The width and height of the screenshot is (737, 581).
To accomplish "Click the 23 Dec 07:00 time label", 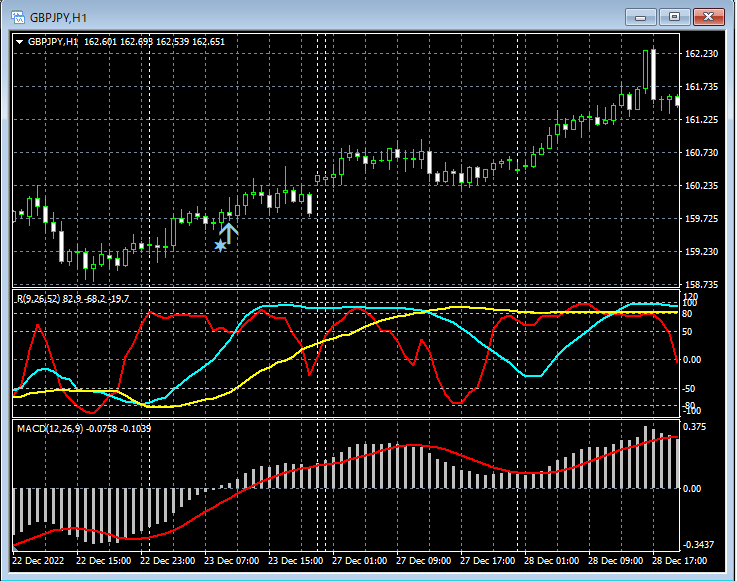I will (229, 561).
